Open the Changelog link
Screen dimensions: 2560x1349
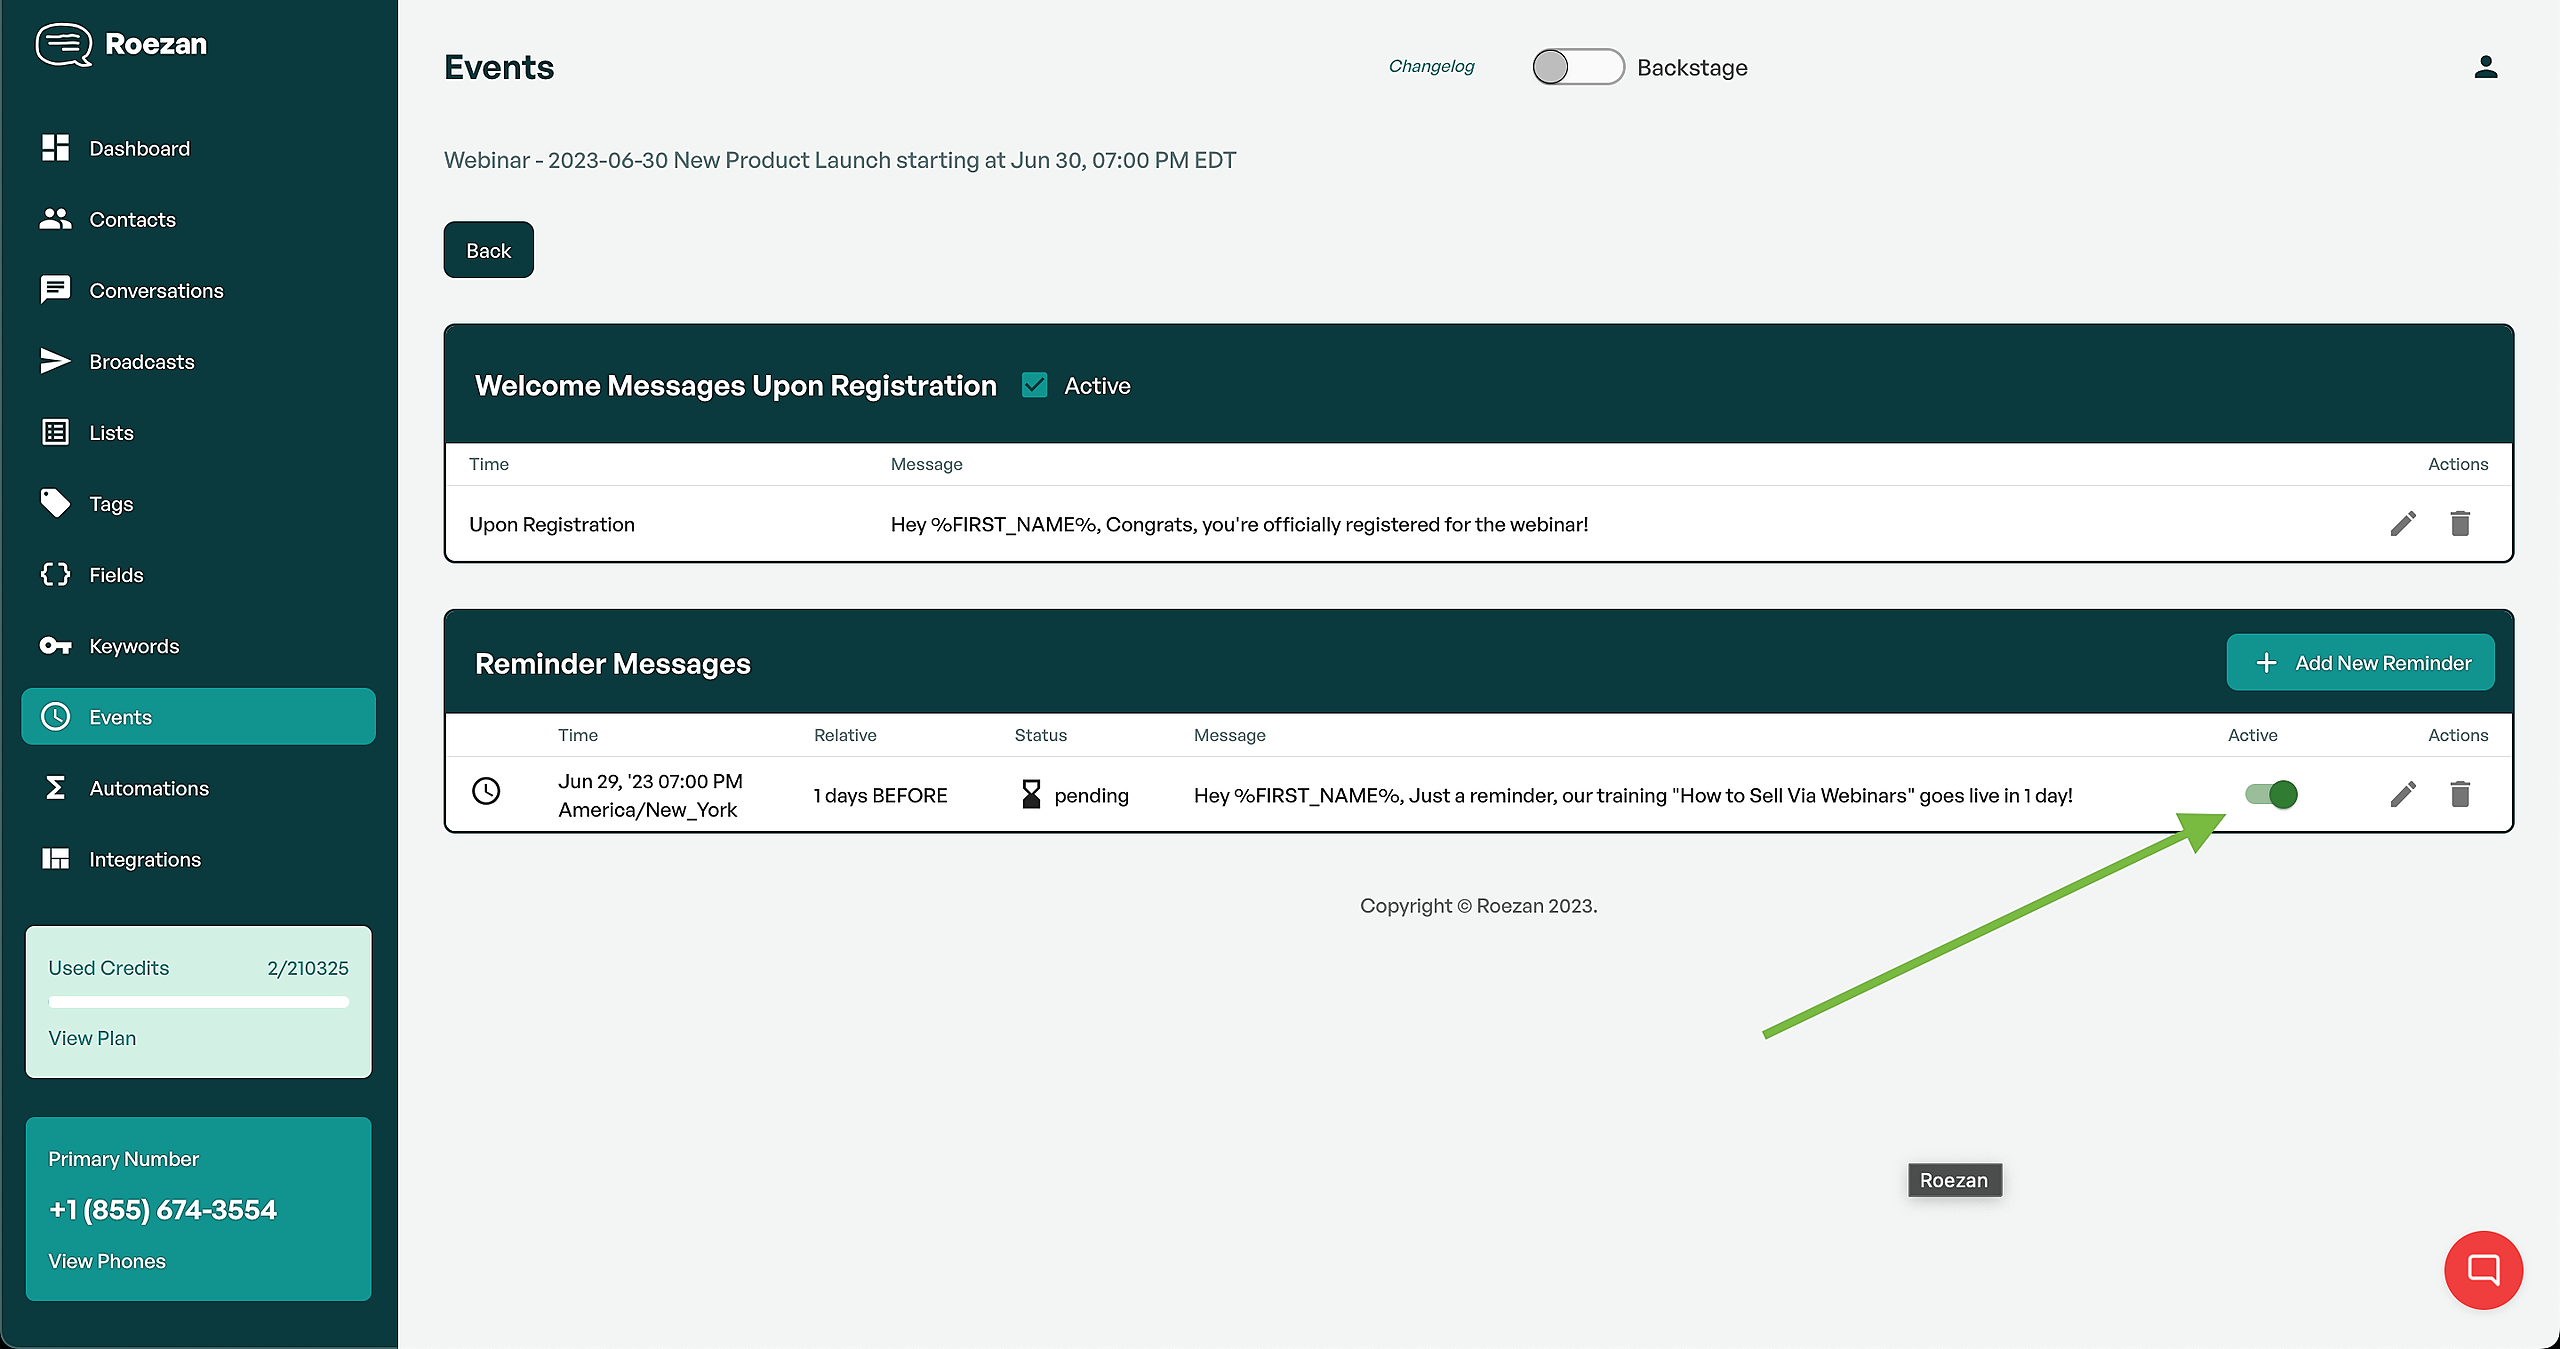pos(1431,66)
